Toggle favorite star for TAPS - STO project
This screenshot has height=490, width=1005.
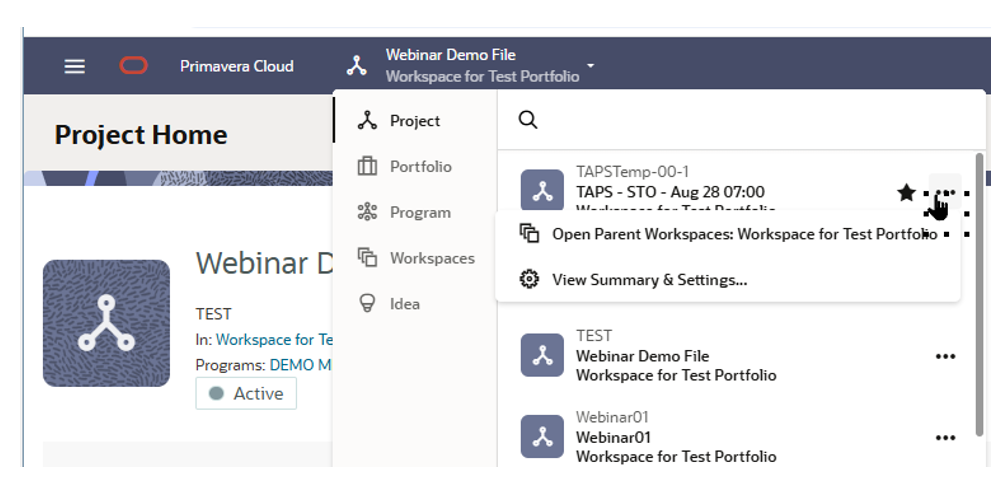point(906,192)
